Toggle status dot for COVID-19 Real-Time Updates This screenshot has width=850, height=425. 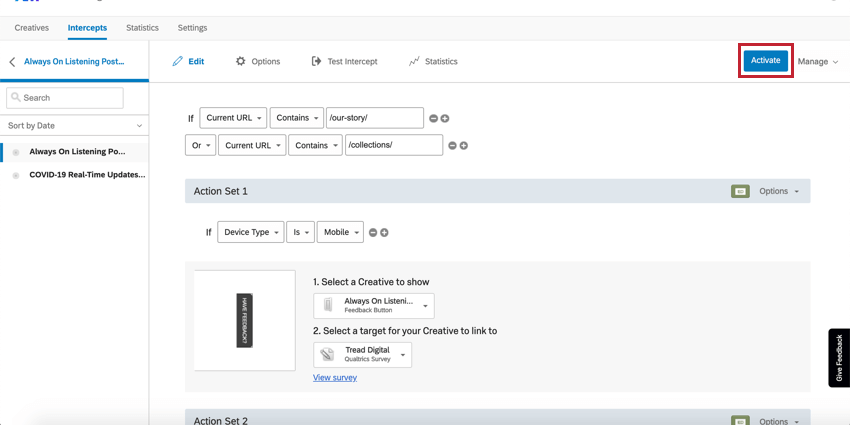coord(16,175)
